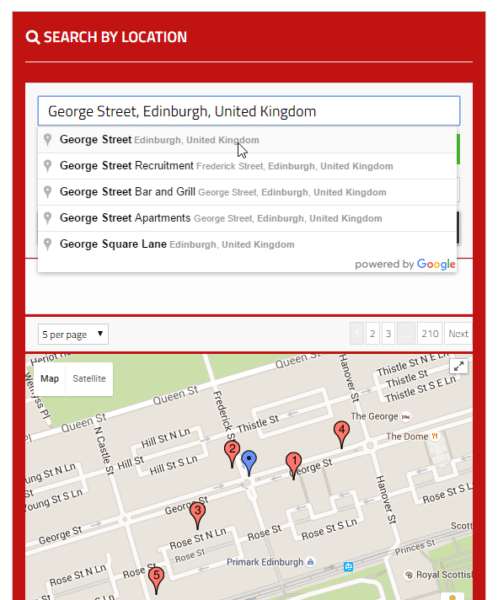
Task: Jump to results page 210
Action: click(430, 334)
